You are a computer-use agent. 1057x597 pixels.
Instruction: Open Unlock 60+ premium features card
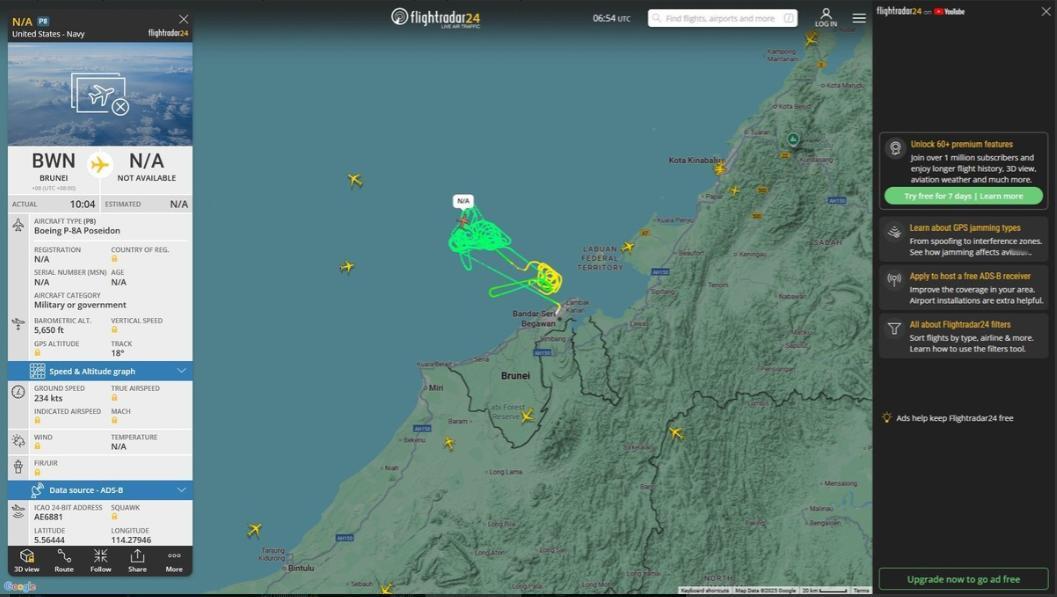(x=963, y=170)
